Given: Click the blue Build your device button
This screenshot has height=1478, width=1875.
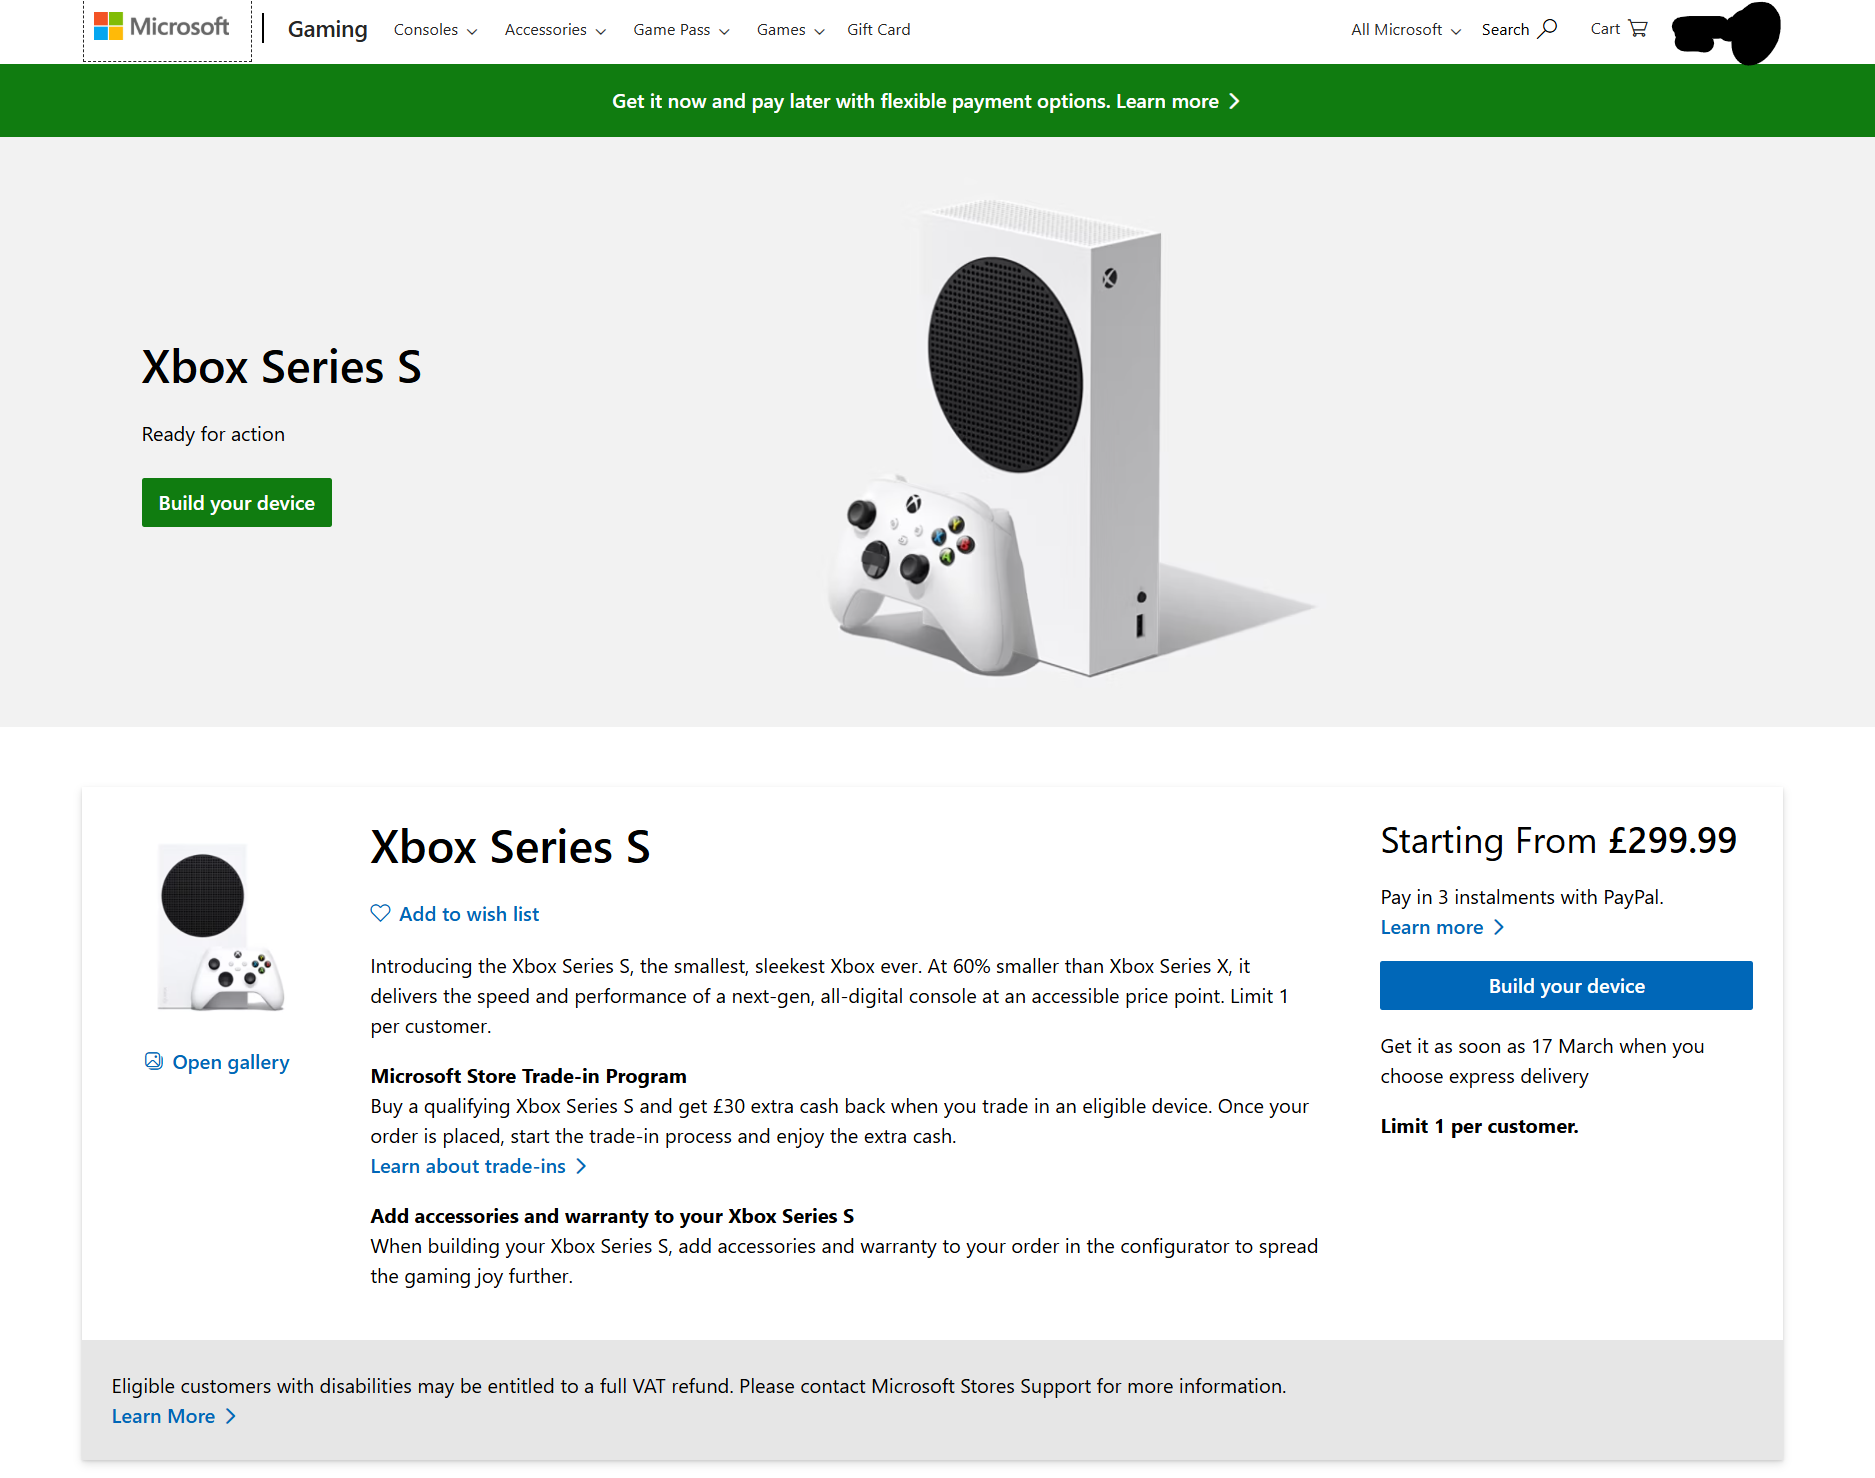Looking at the screenshot, I should click(x=1566, y=986).
